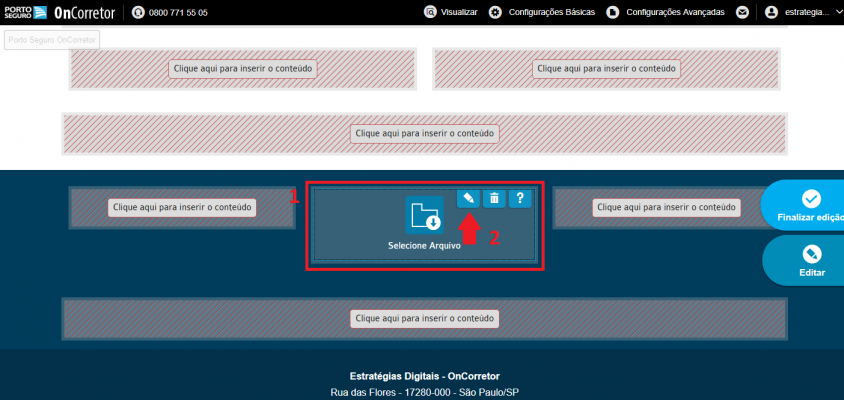Open Configurações Básicas
844x400 pixels.
(x=552, y=12)
